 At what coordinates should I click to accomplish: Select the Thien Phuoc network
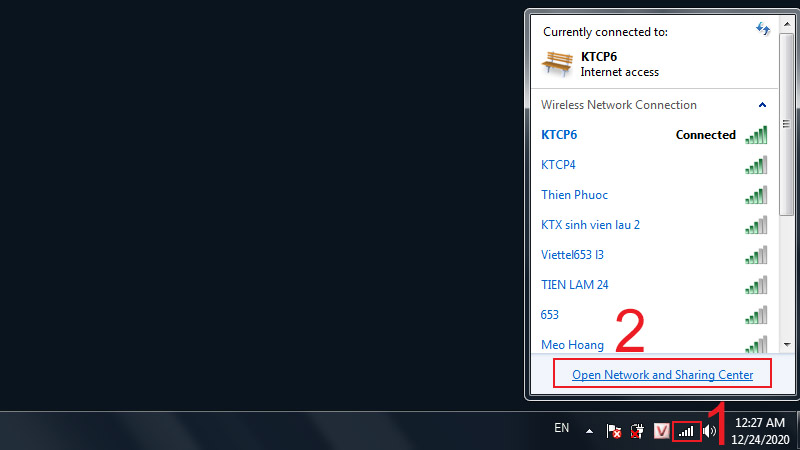click(x=575, y=195)
